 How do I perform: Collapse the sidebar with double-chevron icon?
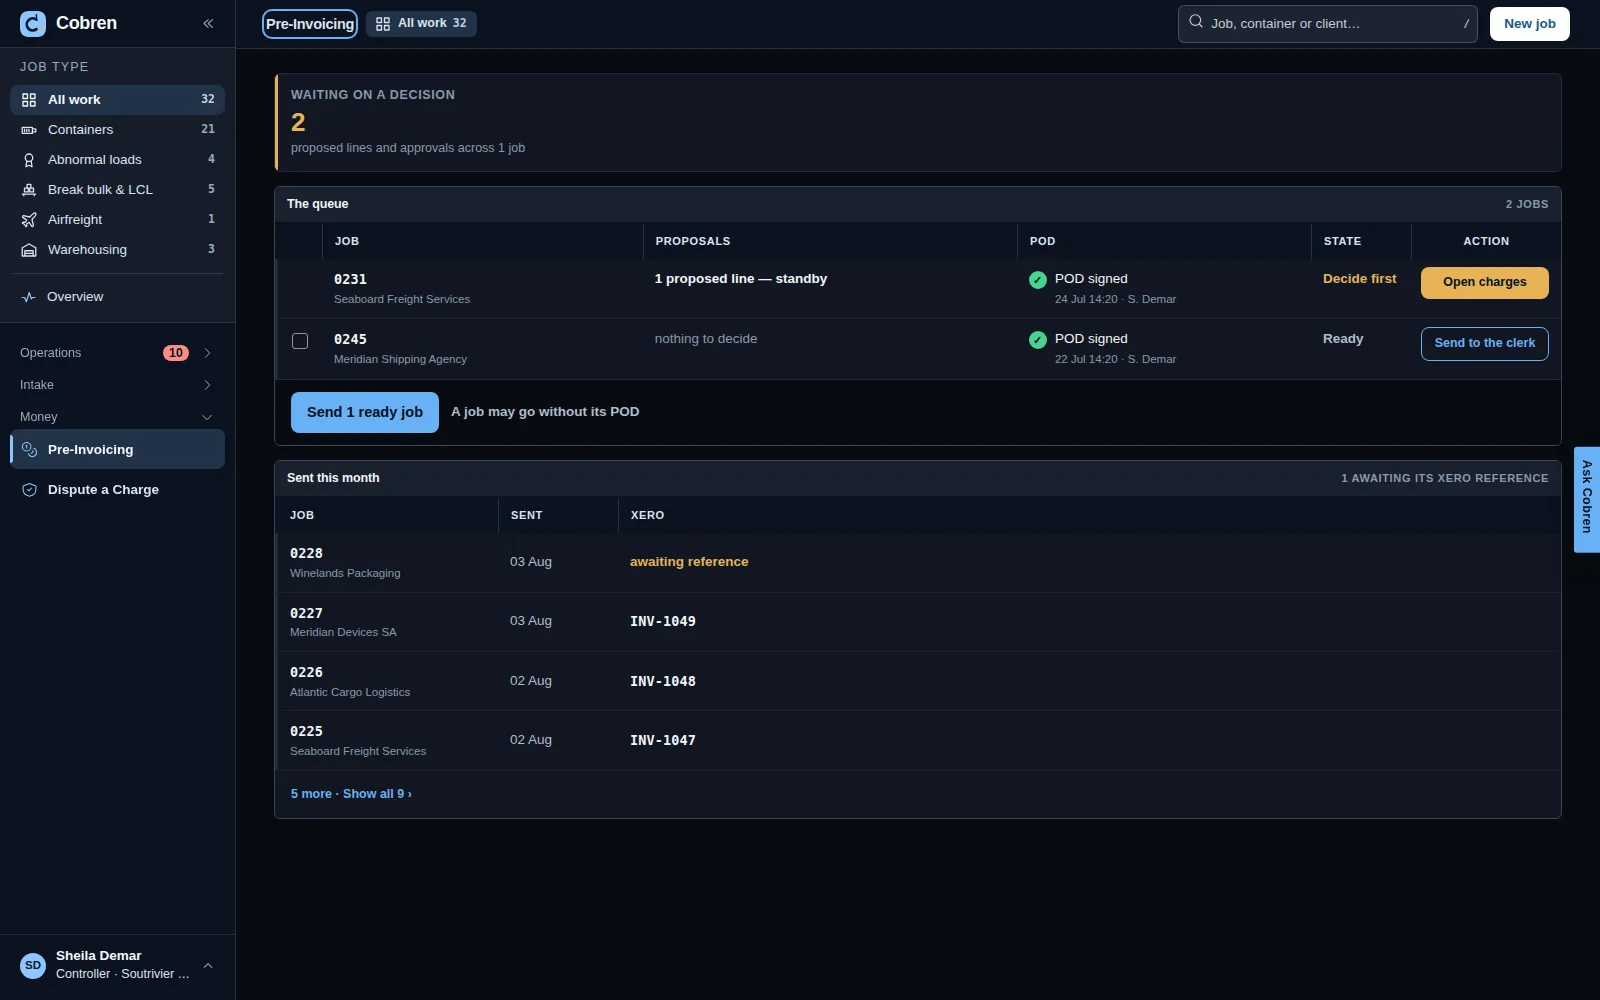tap(208, 24)
